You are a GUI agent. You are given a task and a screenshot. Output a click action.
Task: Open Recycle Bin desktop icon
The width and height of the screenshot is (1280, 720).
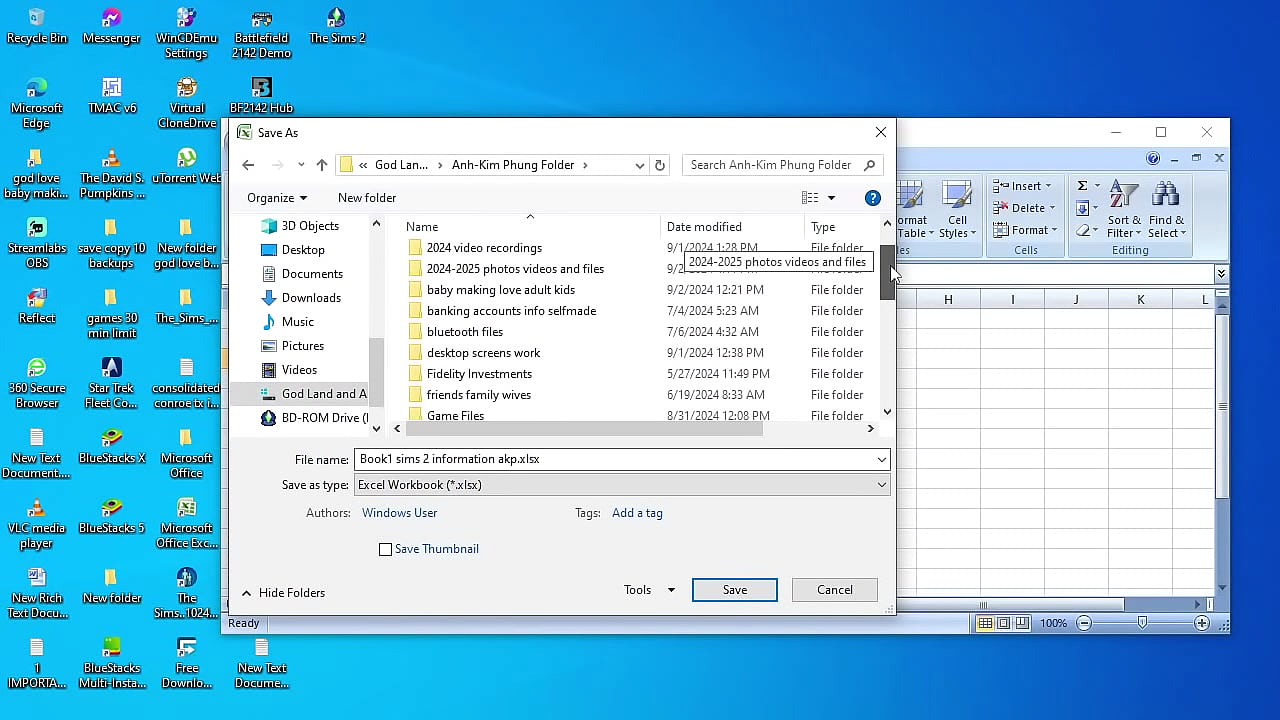tap(37, 27)
